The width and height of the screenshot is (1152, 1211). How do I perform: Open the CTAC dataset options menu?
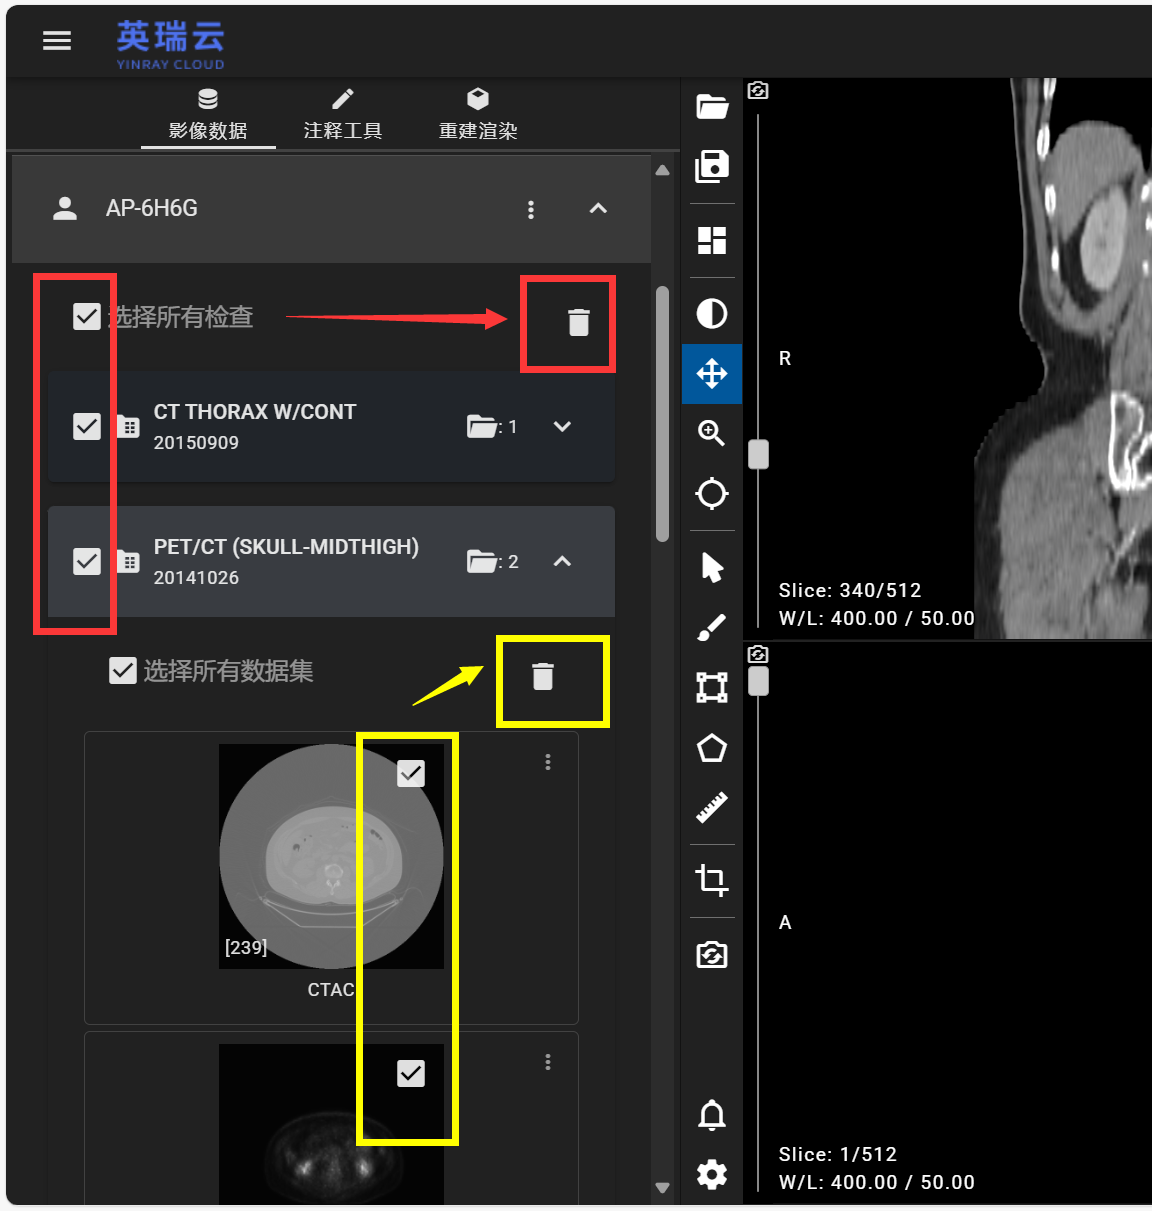(548, 762)
